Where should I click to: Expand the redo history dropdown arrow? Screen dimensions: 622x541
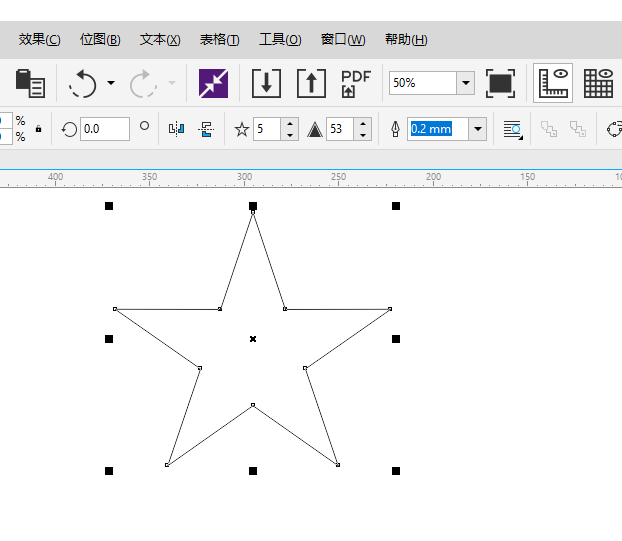coord(172,83)
